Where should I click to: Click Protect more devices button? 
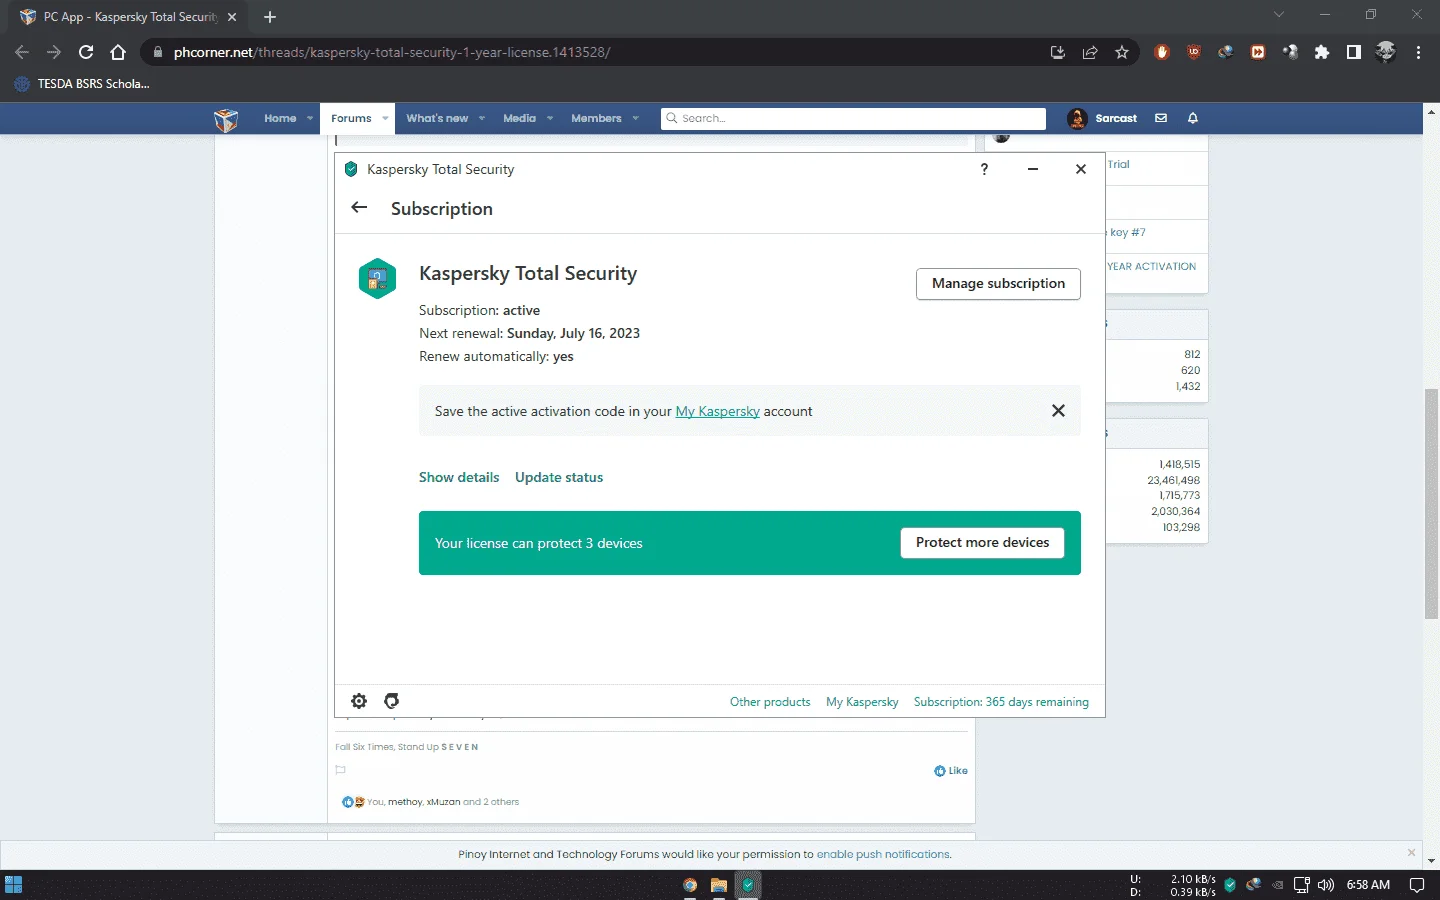[x=982, y=542]
